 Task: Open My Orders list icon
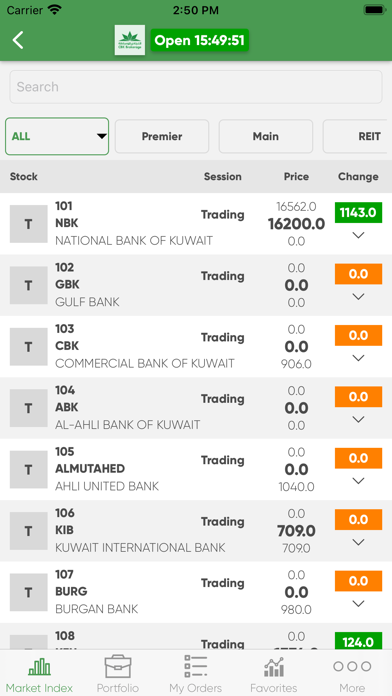[195, 666]
